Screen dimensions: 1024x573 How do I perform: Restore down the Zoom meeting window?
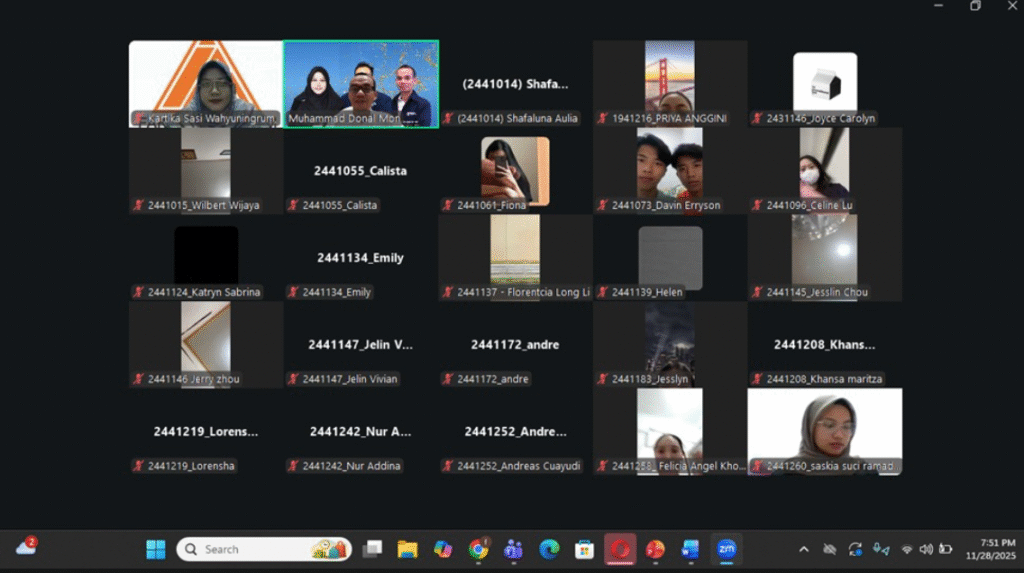975,6
